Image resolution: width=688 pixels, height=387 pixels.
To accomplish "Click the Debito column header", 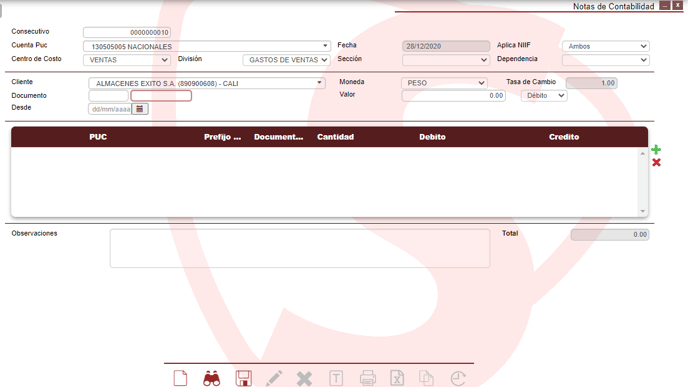I will coord(432,137).
